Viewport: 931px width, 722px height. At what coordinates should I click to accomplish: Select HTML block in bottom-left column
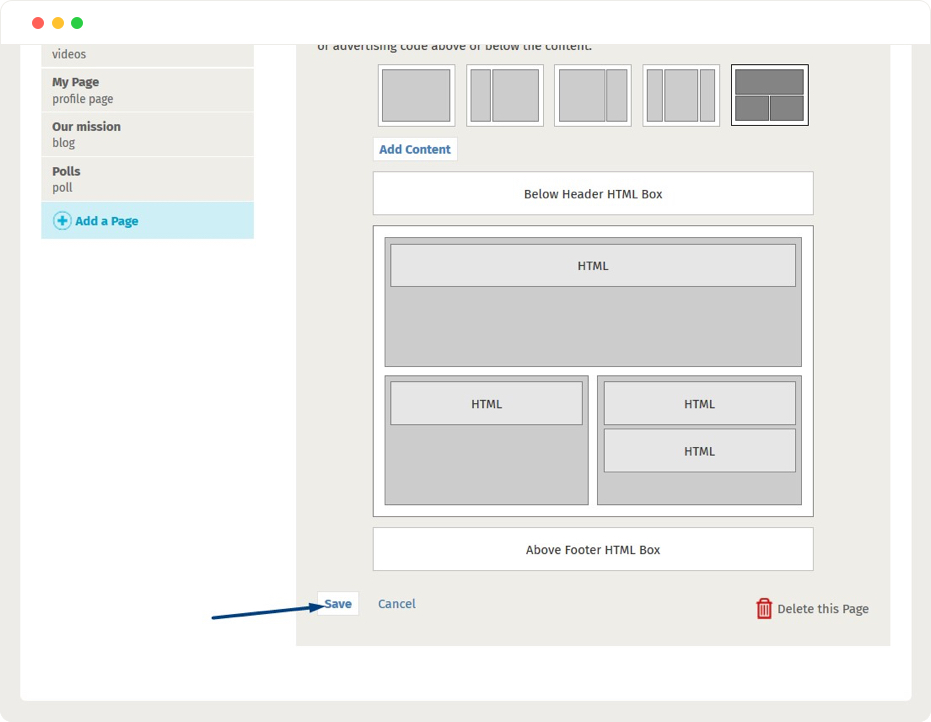point(486,403)
